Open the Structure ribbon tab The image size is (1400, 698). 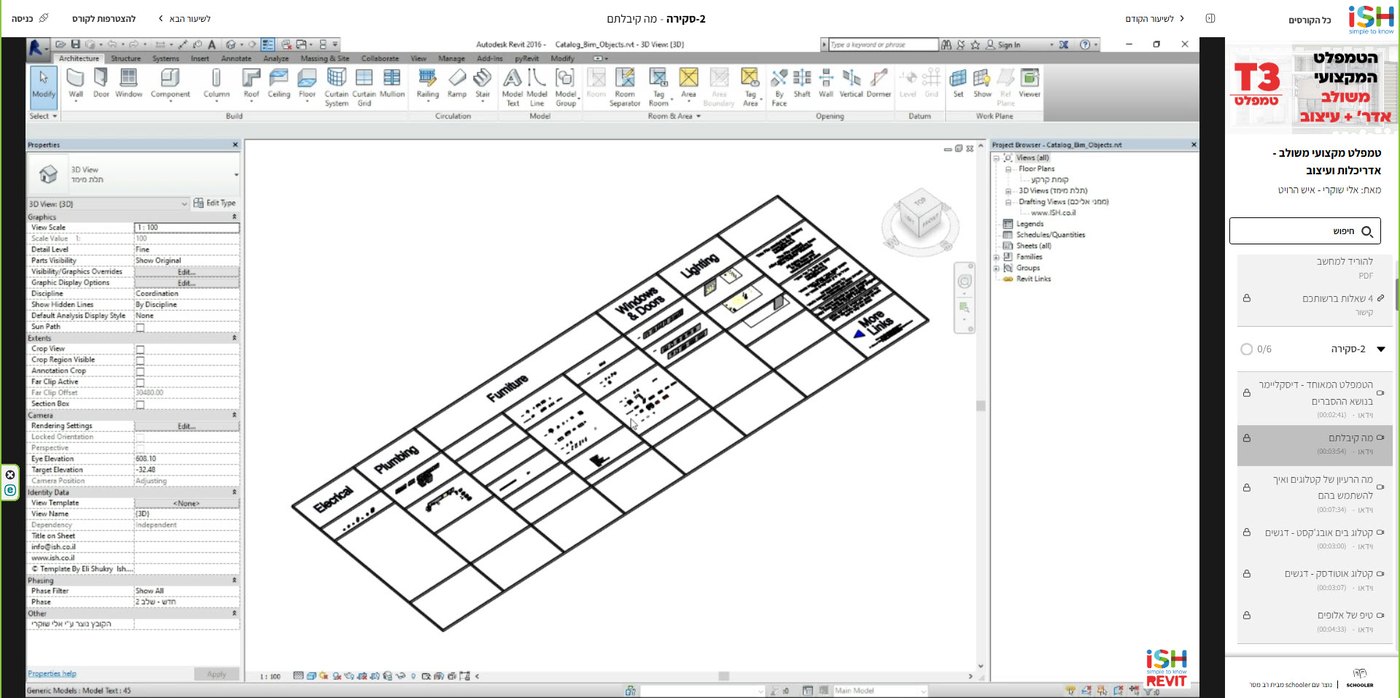click(x=125, y=59)
